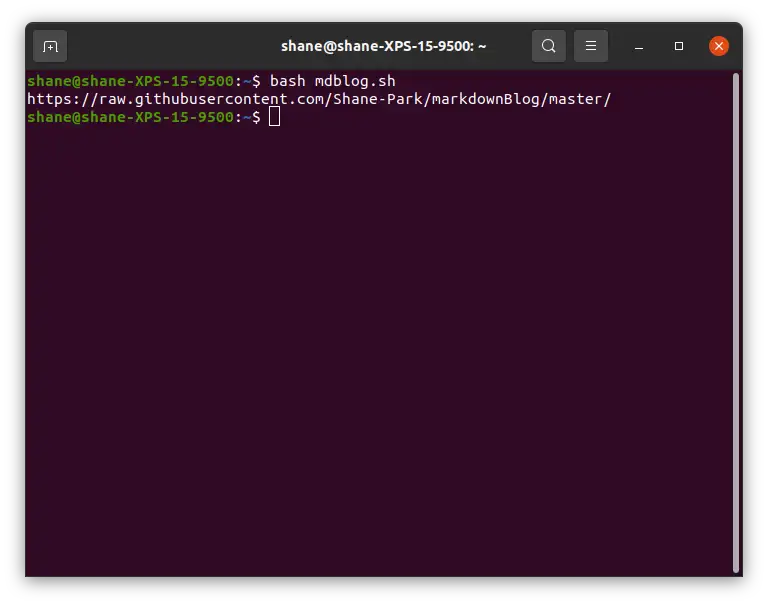Click the raw.githubusercontent.com URL output
Viewport: 768px width, 605px height.
[319, 99]
